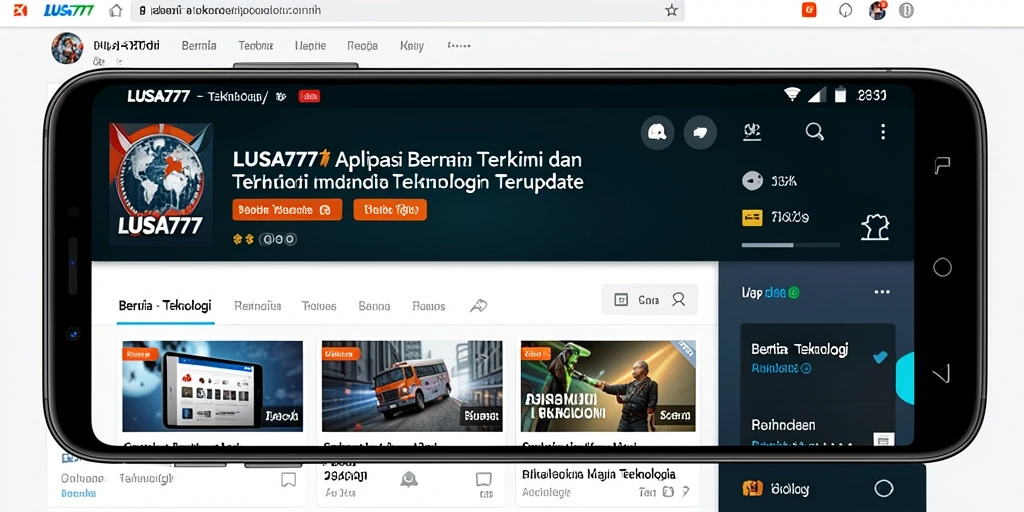Screen dimensions: 1024x512
Task: Click the orange icon beside Giology
Action: point(753,488)
